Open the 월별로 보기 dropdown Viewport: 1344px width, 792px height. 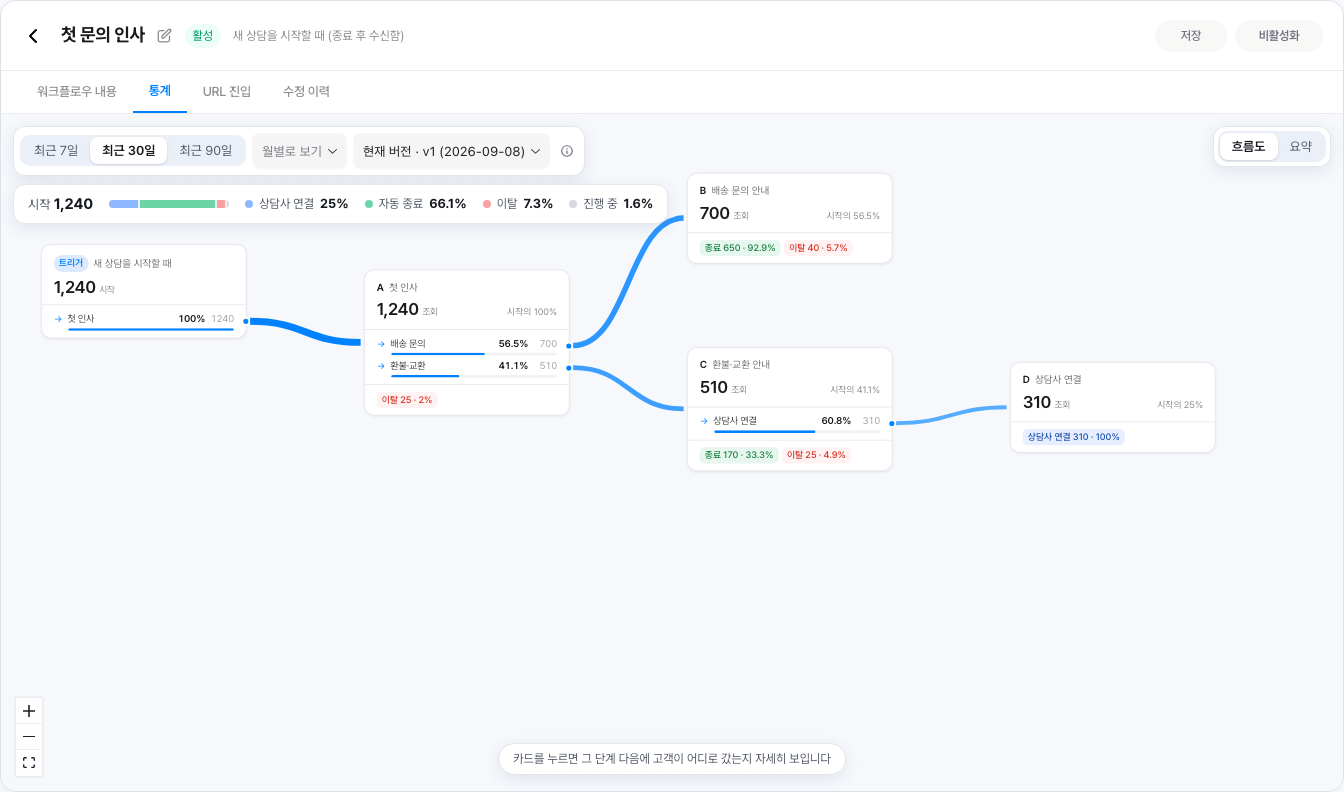[x=299, y=151]
